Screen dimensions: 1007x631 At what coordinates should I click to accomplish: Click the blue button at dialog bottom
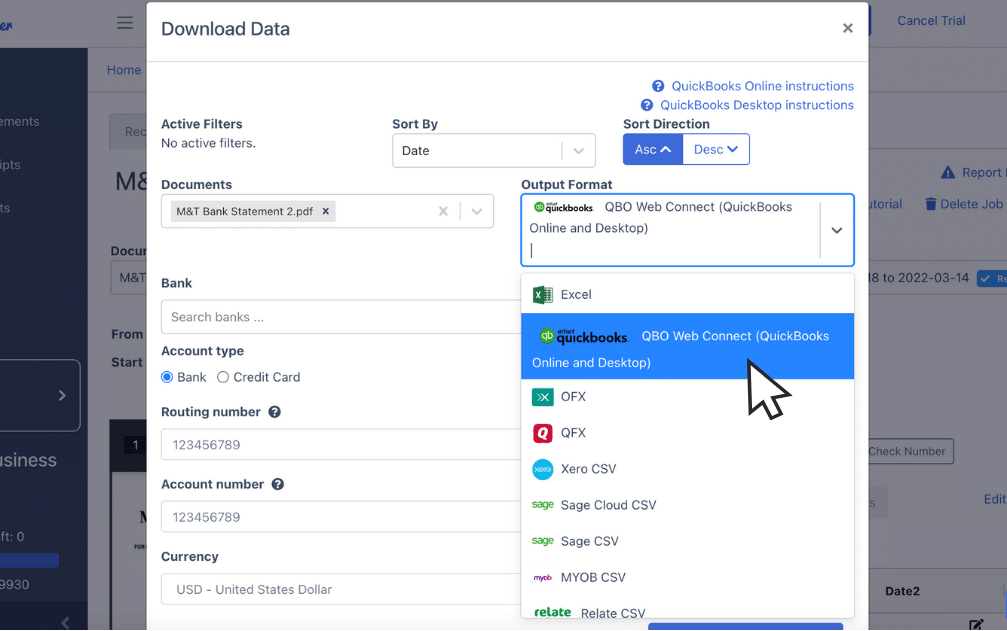745,626
